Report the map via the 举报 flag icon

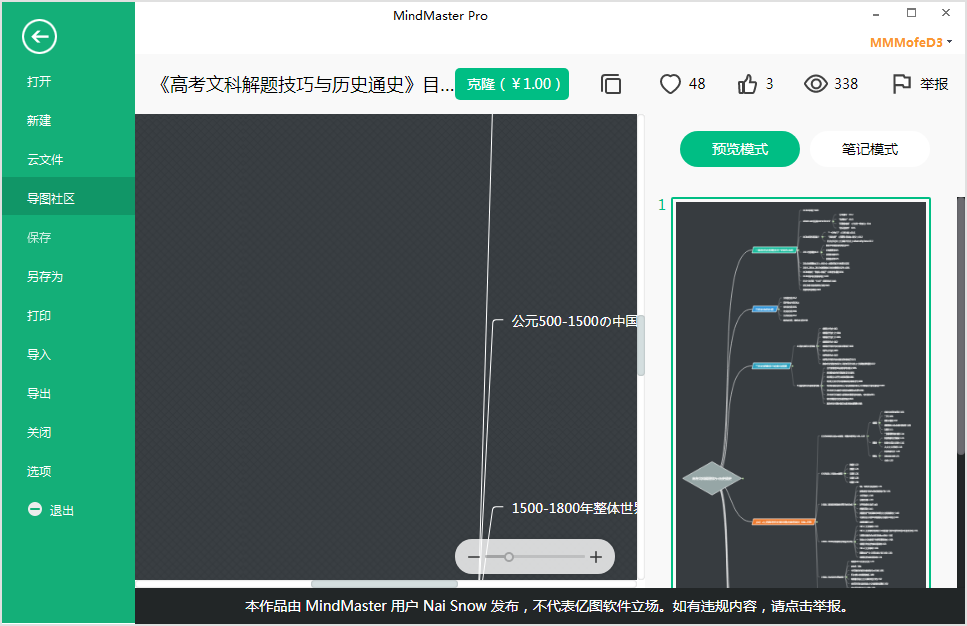point(901,84)
